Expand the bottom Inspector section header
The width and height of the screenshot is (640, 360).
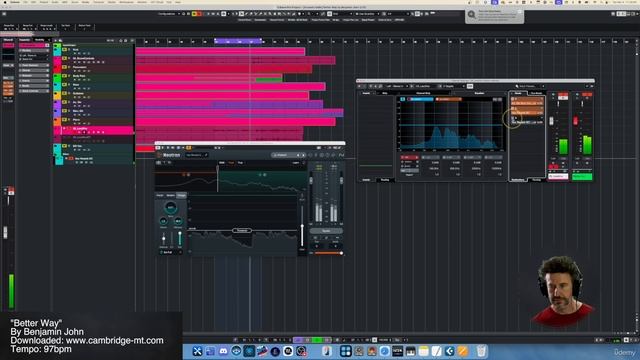pyautogui.click(x=34, y=91)
